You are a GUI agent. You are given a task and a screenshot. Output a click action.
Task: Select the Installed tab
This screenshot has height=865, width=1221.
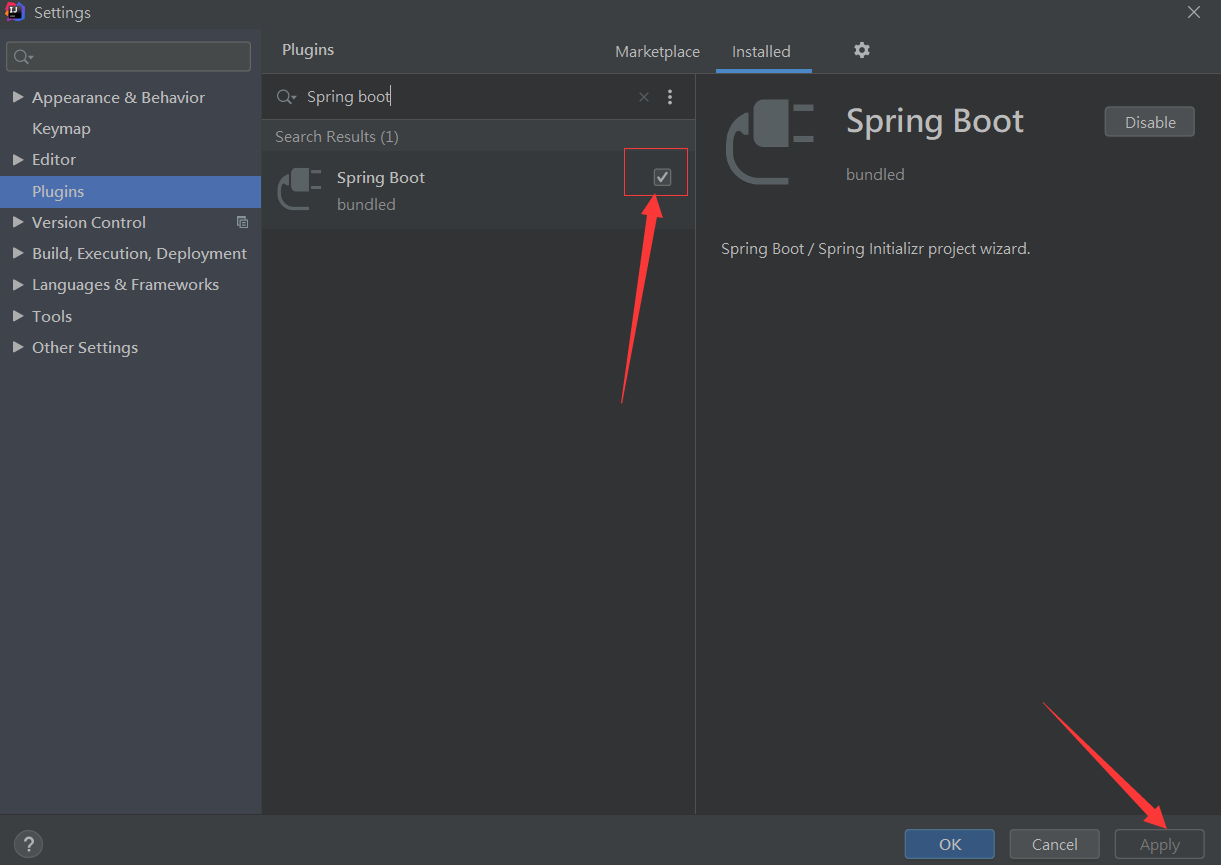(761, 51)
